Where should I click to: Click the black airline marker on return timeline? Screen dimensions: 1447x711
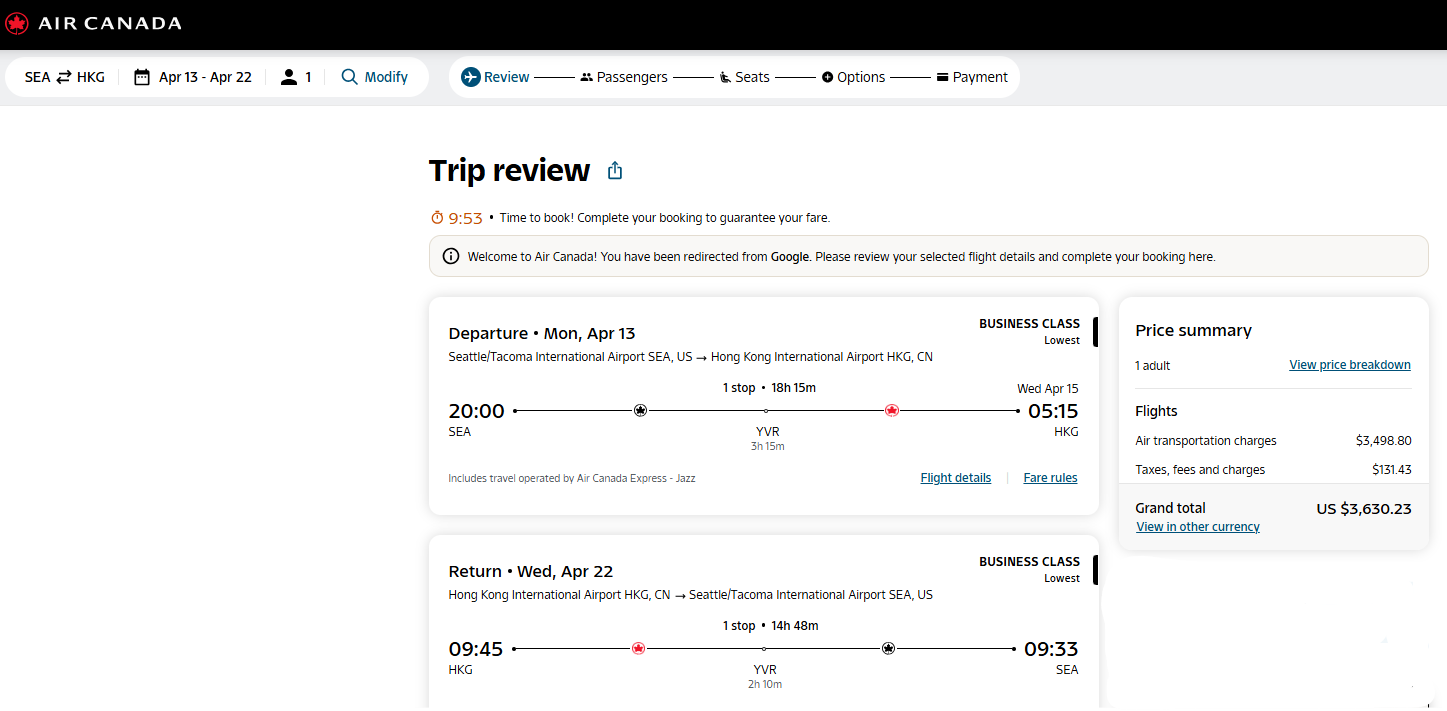(888, 648)
